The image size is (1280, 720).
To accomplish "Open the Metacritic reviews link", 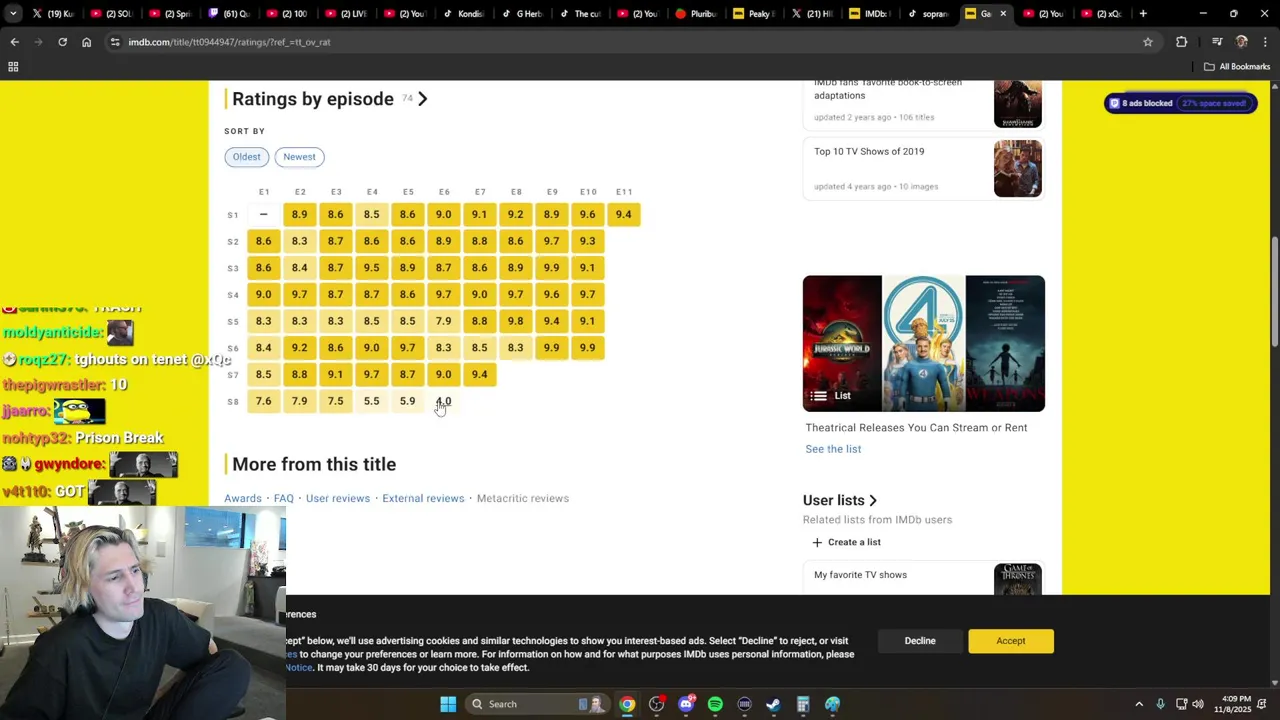I will [x=523, y=498].
